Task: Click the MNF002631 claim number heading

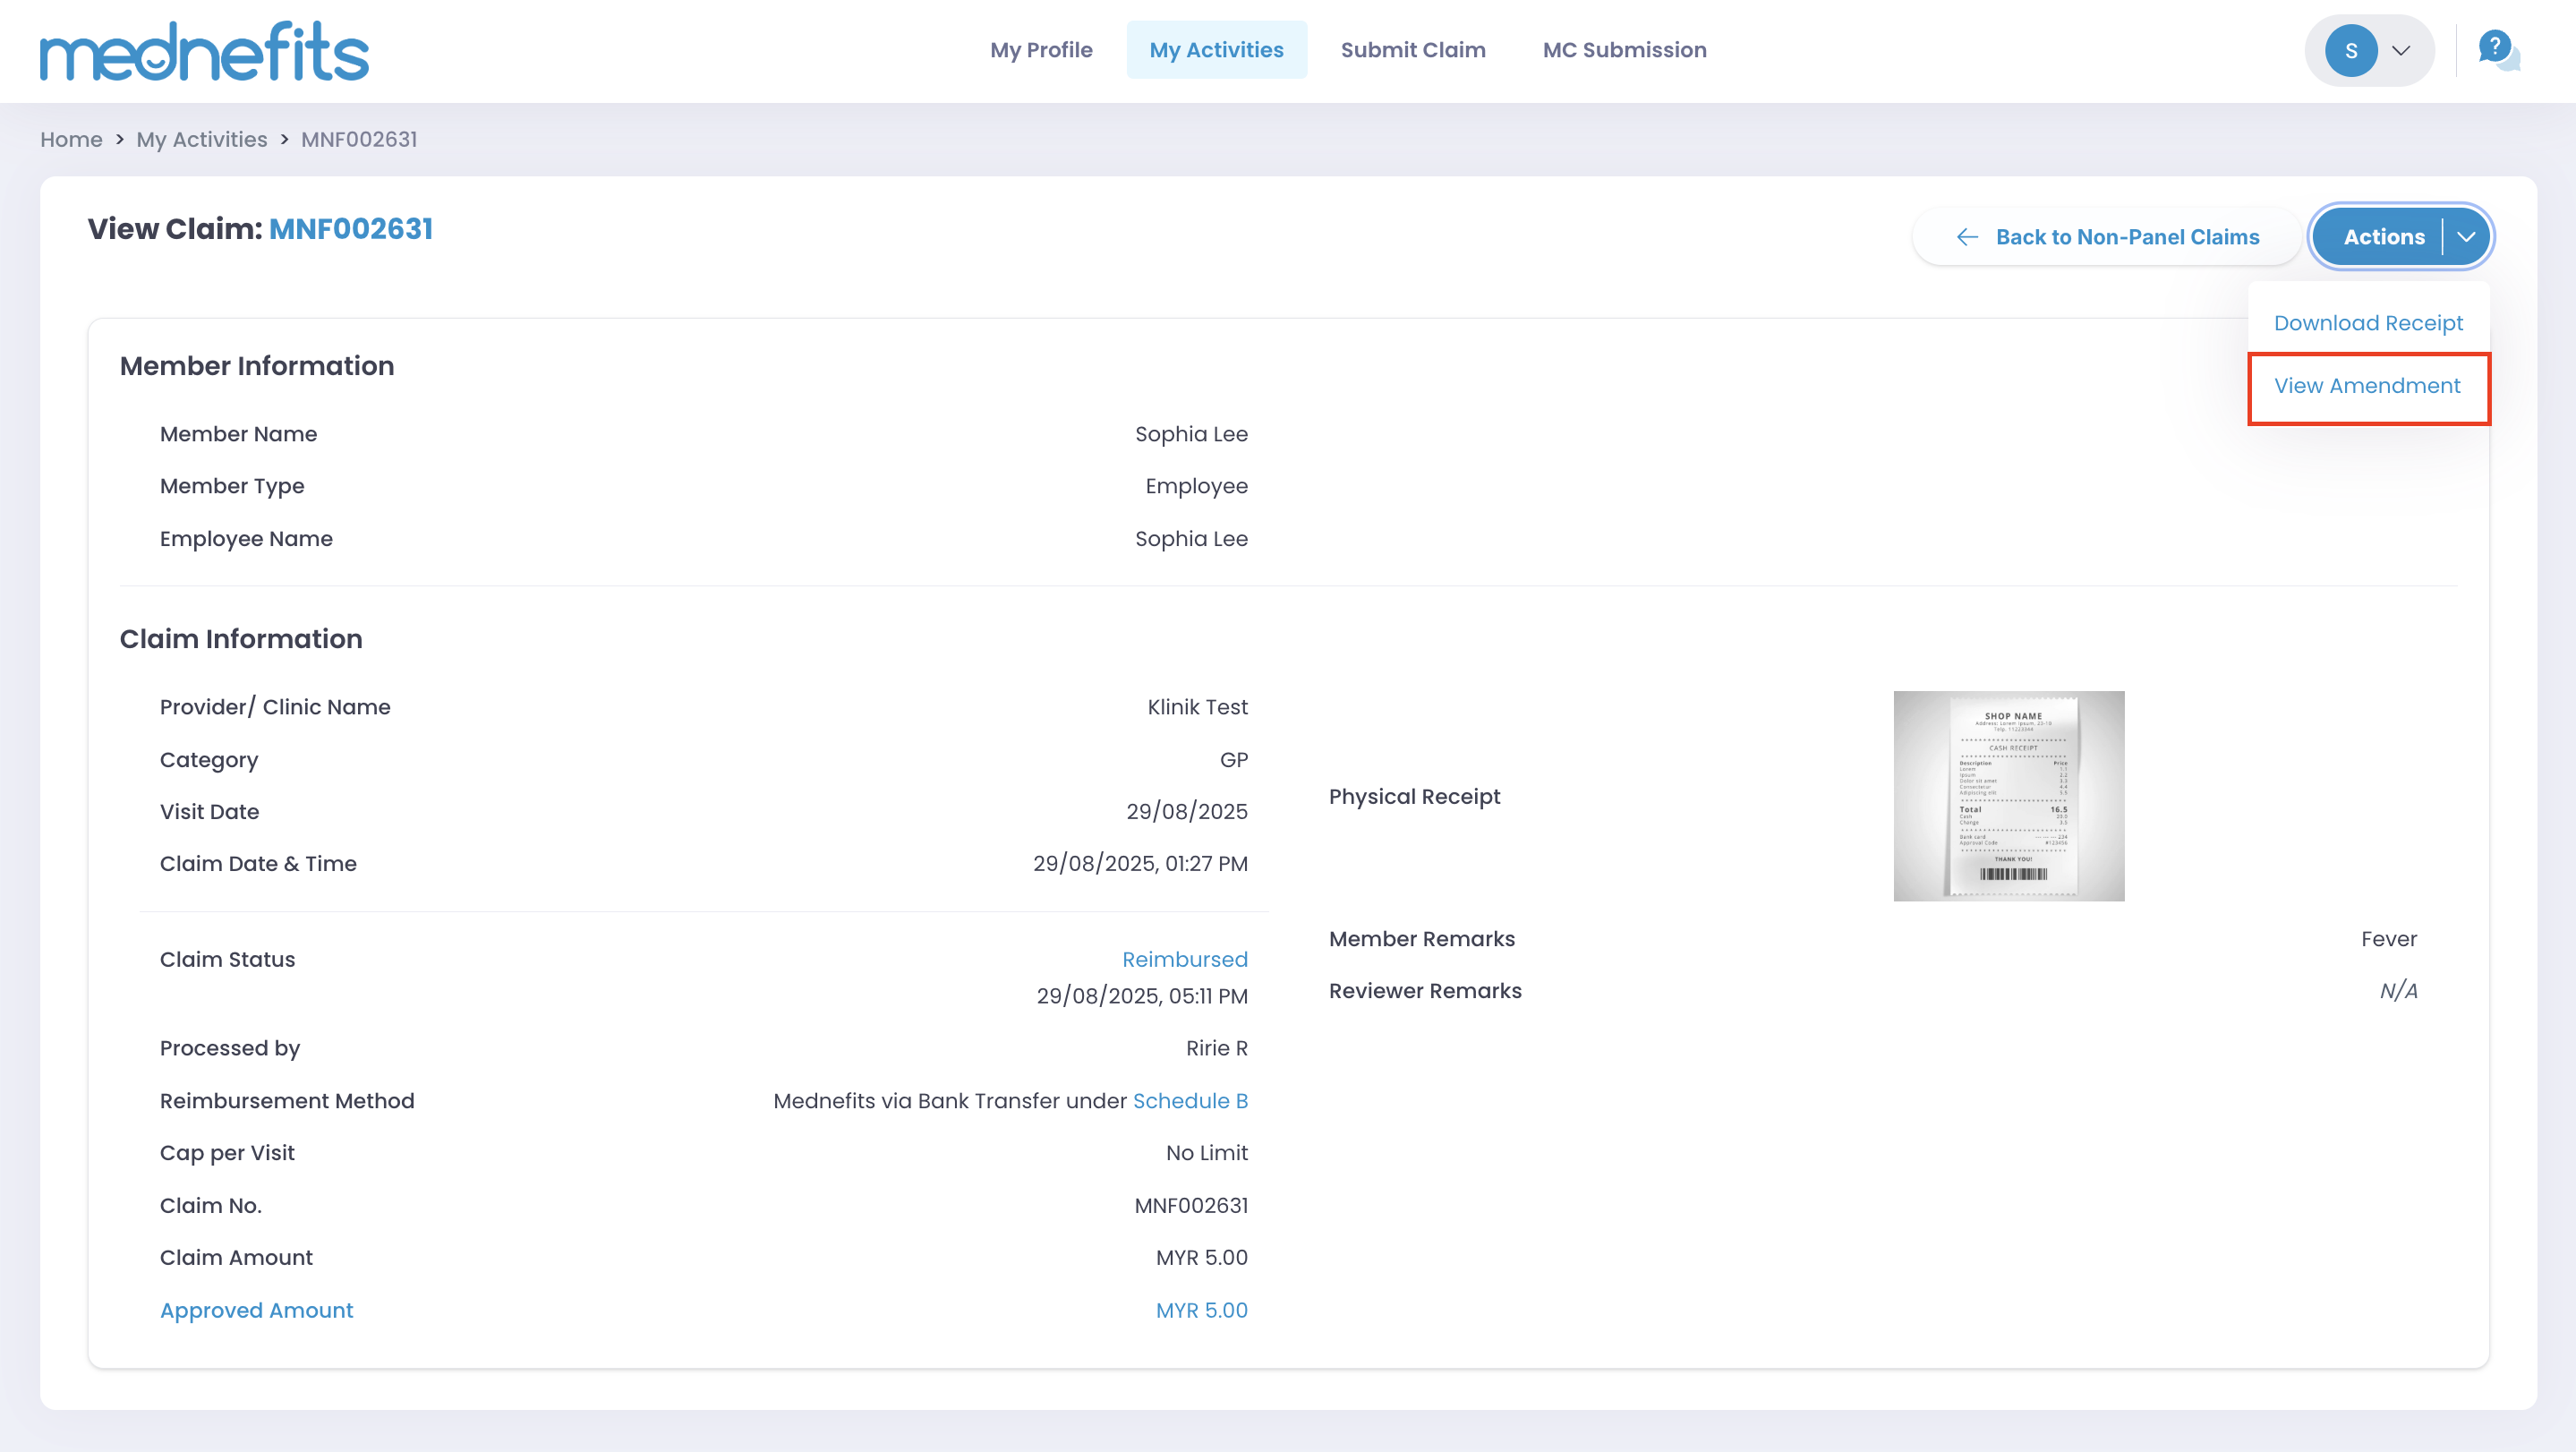Action: pyautogui.click(x=350, y=229)
